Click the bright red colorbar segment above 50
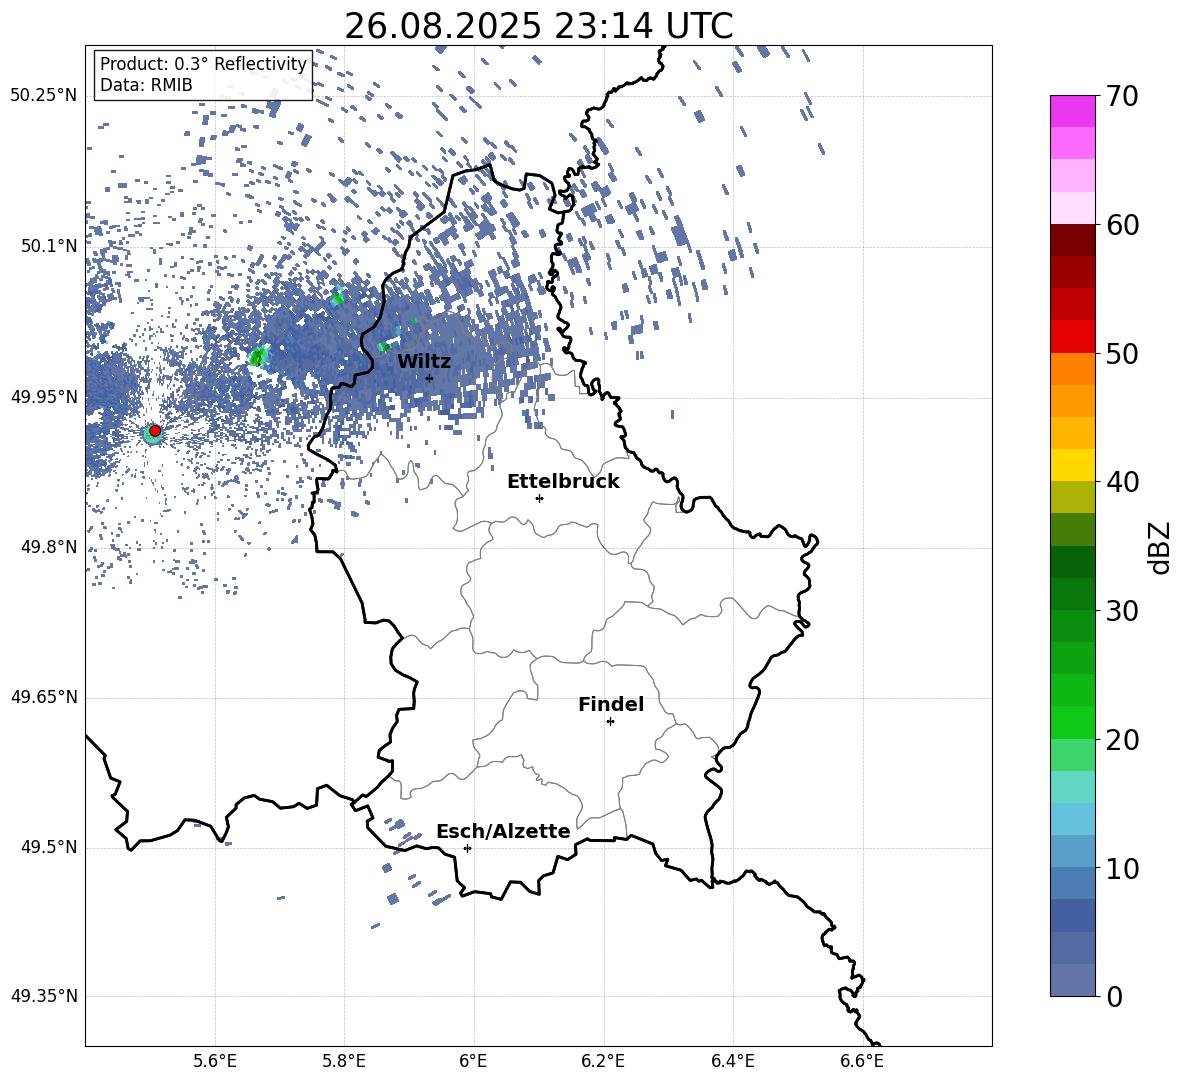Image resolution: width=1184 pixels, height=1081 pixels. 1072,337
